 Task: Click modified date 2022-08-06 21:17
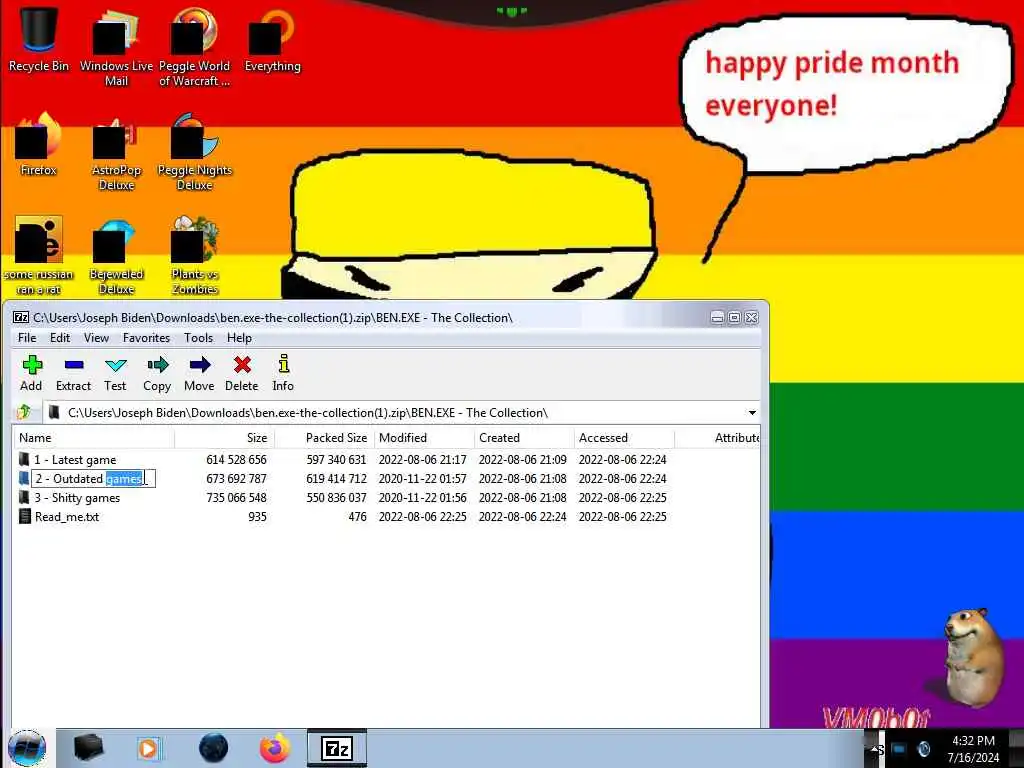tap(423, 460)
